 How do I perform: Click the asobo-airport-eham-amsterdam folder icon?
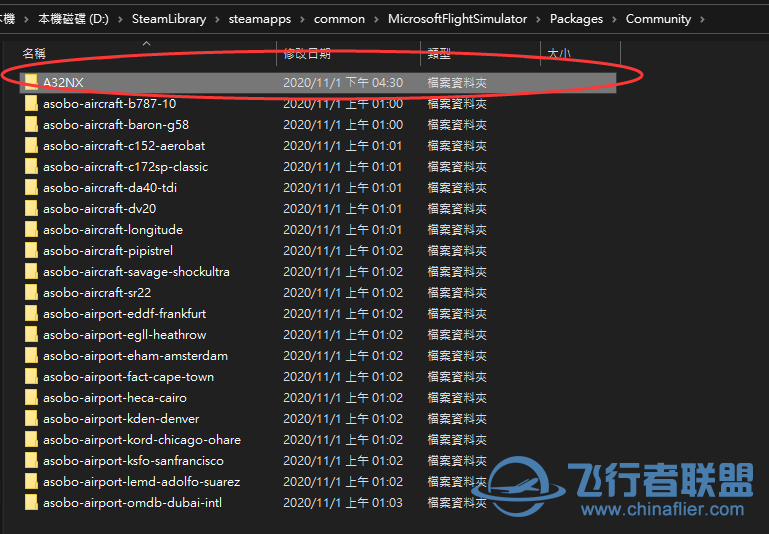pos(31,356)
